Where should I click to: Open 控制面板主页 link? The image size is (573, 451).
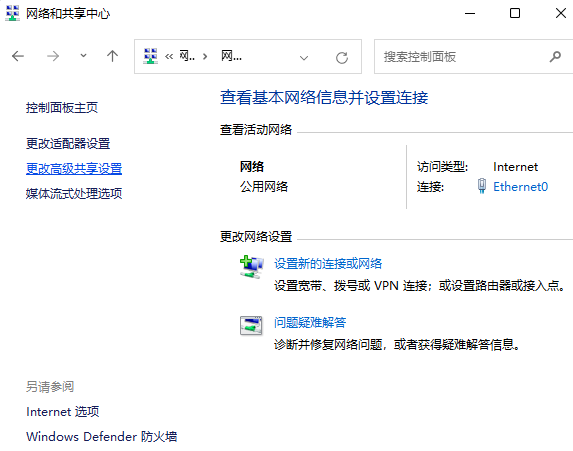click(x=62, y=108)
